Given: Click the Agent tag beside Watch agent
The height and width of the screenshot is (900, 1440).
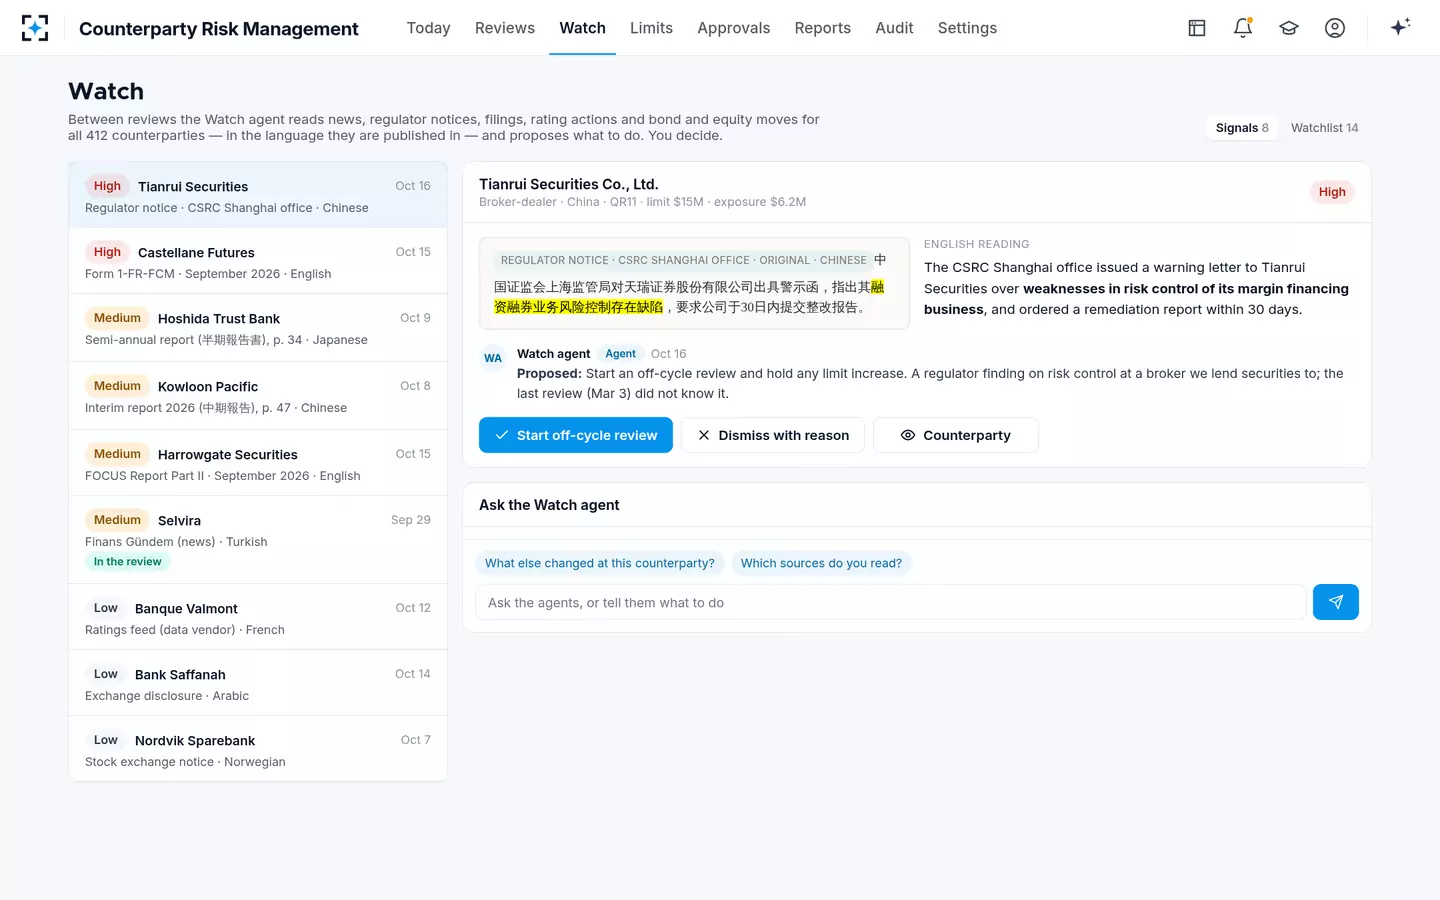Looking at the screenshot, I should (x=620, y=354).
